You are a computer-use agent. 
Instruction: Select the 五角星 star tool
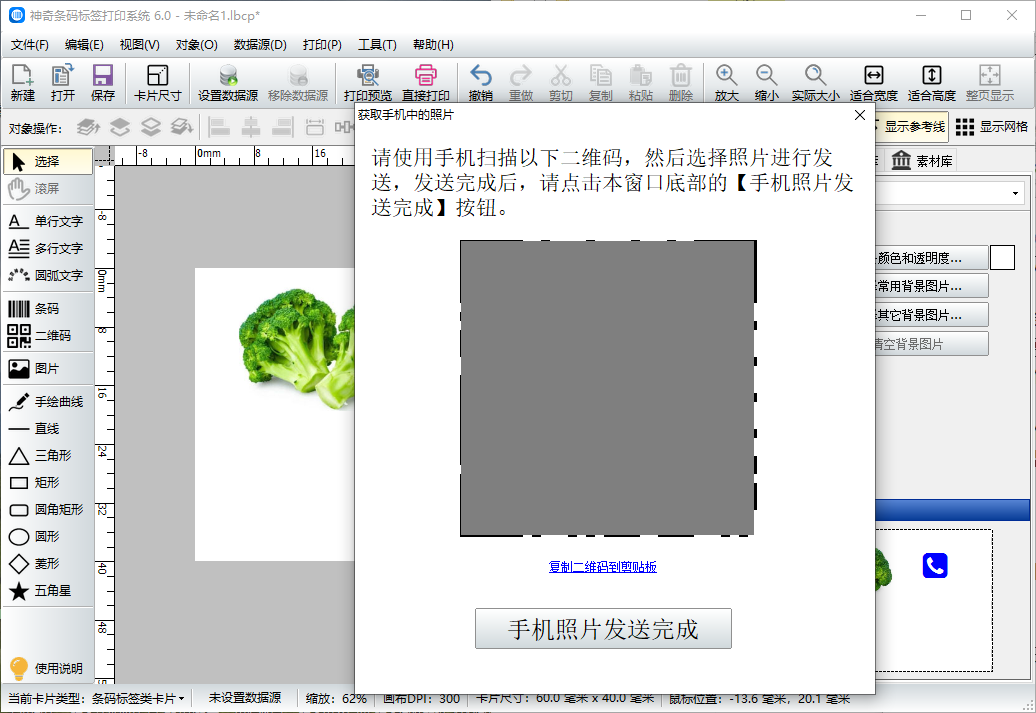[x=48, y=591]
